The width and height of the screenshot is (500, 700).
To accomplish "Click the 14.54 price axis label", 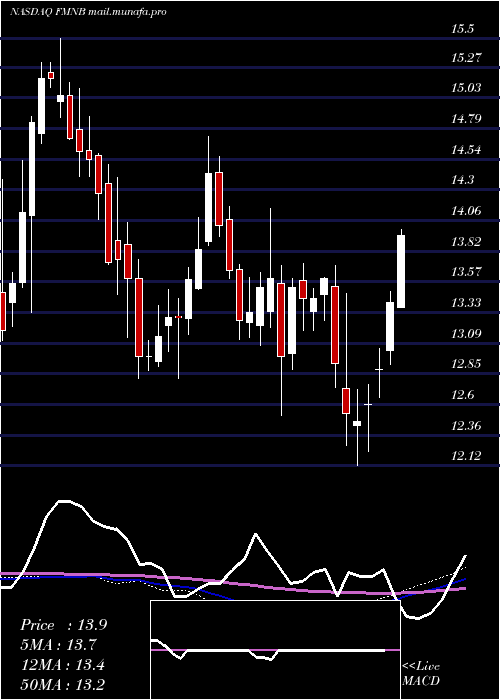I will [x=467, y=150].
